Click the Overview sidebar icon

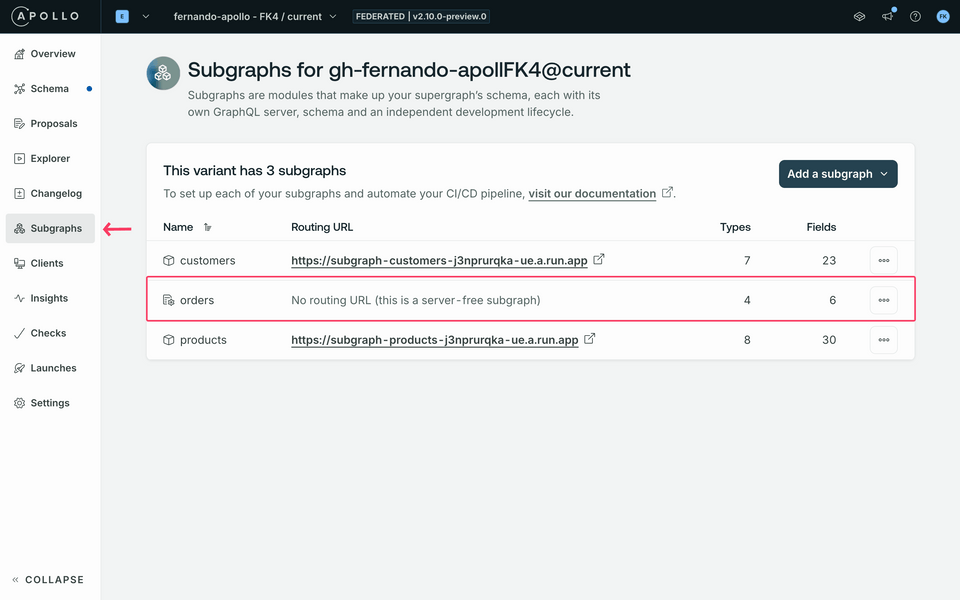(x=20, y=54)
